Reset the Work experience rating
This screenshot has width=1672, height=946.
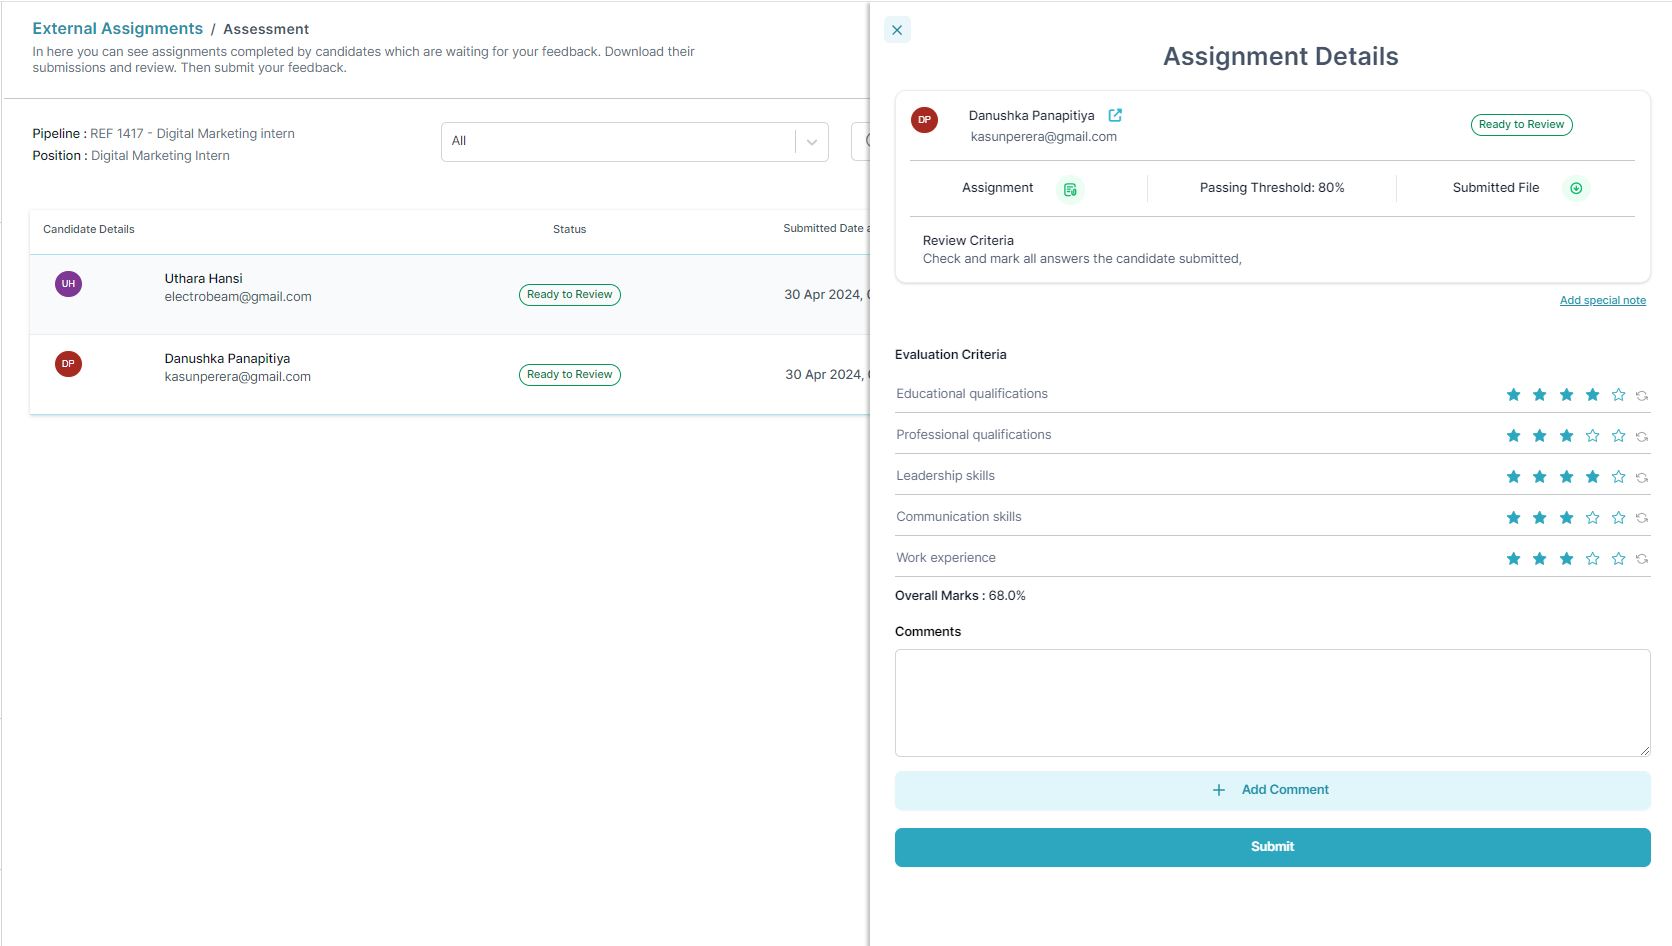pyautogui.click(x=1642, y=560)
